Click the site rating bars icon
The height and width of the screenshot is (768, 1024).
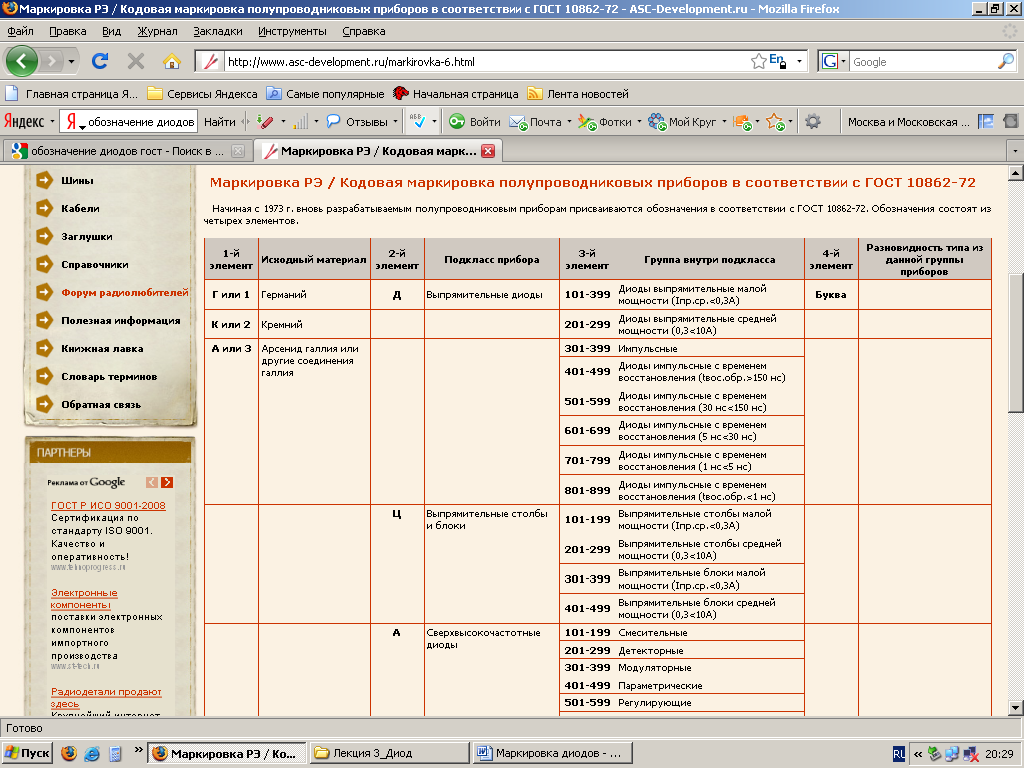point(300,121)
